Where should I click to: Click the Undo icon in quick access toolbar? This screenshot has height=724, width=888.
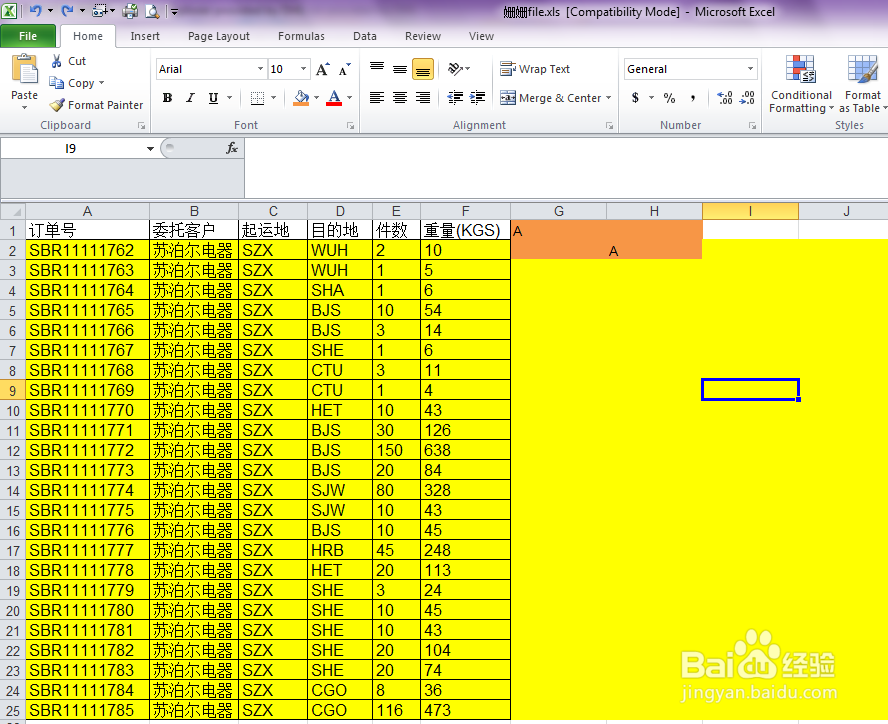coord(35,10)
